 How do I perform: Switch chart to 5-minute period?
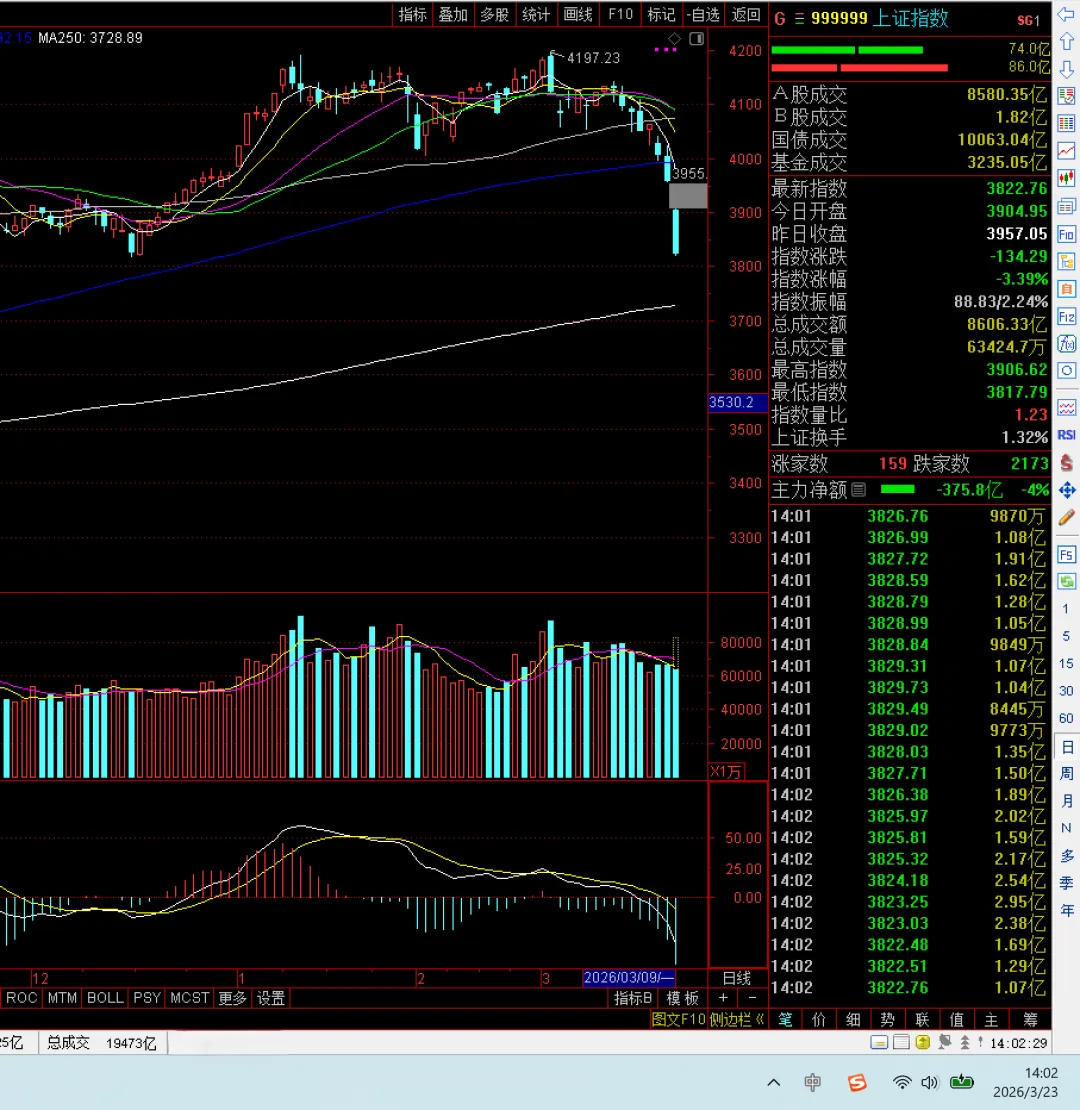[x=1066, y=636]
